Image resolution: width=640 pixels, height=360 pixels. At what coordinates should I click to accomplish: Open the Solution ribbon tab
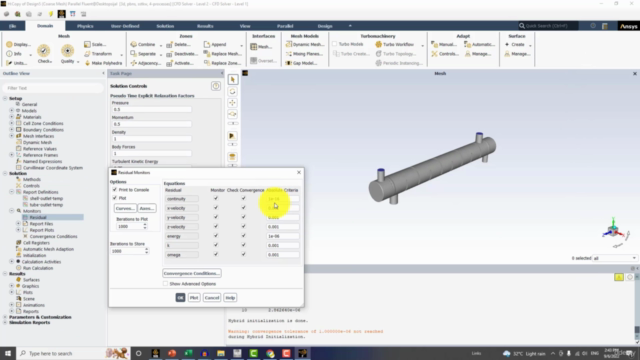click(165, 26)
